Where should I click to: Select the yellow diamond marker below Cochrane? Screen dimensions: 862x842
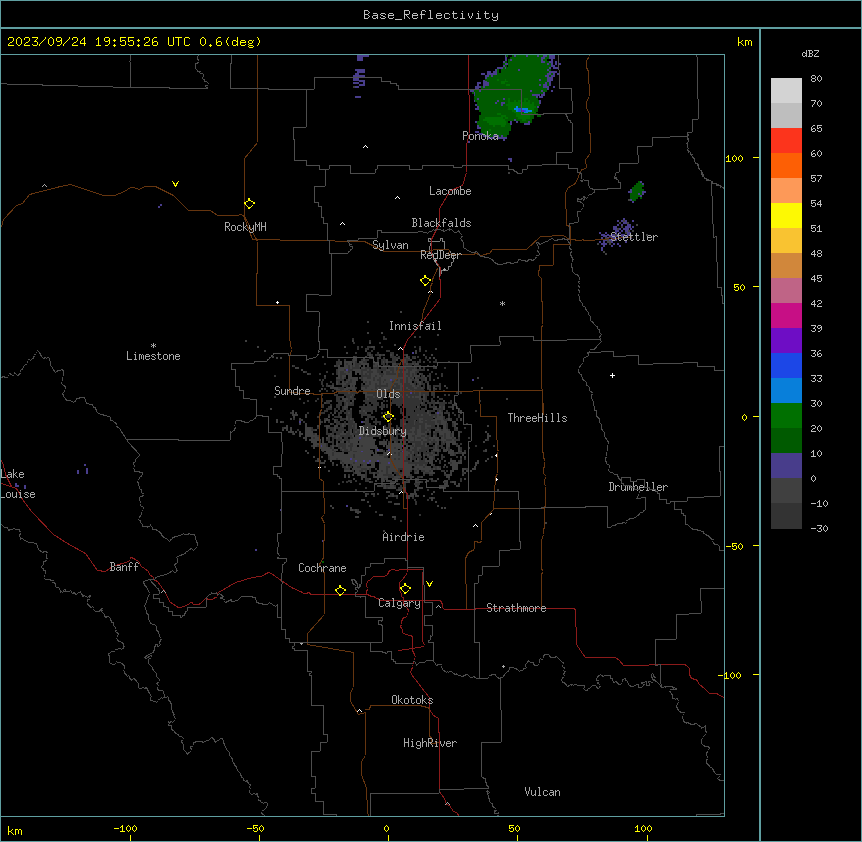[x=340, y=590]
